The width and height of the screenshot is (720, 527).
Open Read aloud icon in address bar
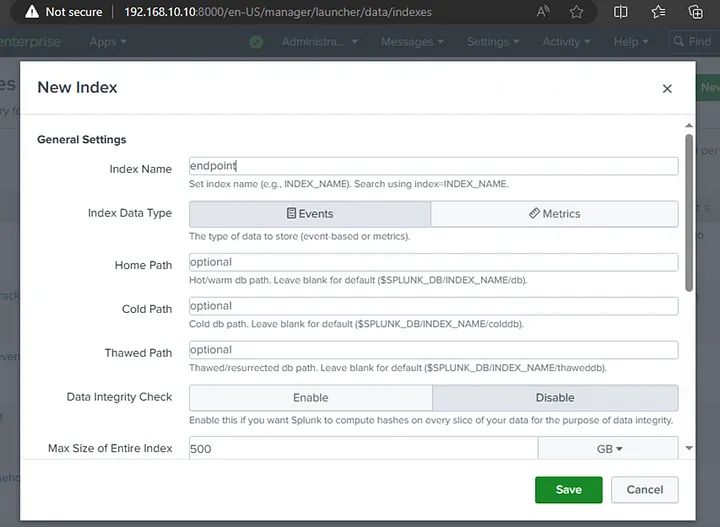point(543,11)
